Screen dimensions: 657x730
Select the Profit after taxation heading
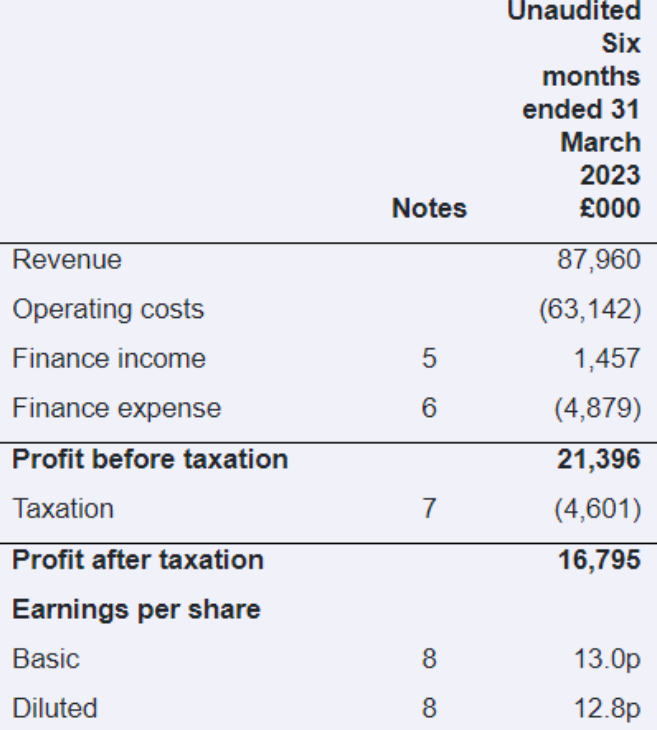(138, 560)
